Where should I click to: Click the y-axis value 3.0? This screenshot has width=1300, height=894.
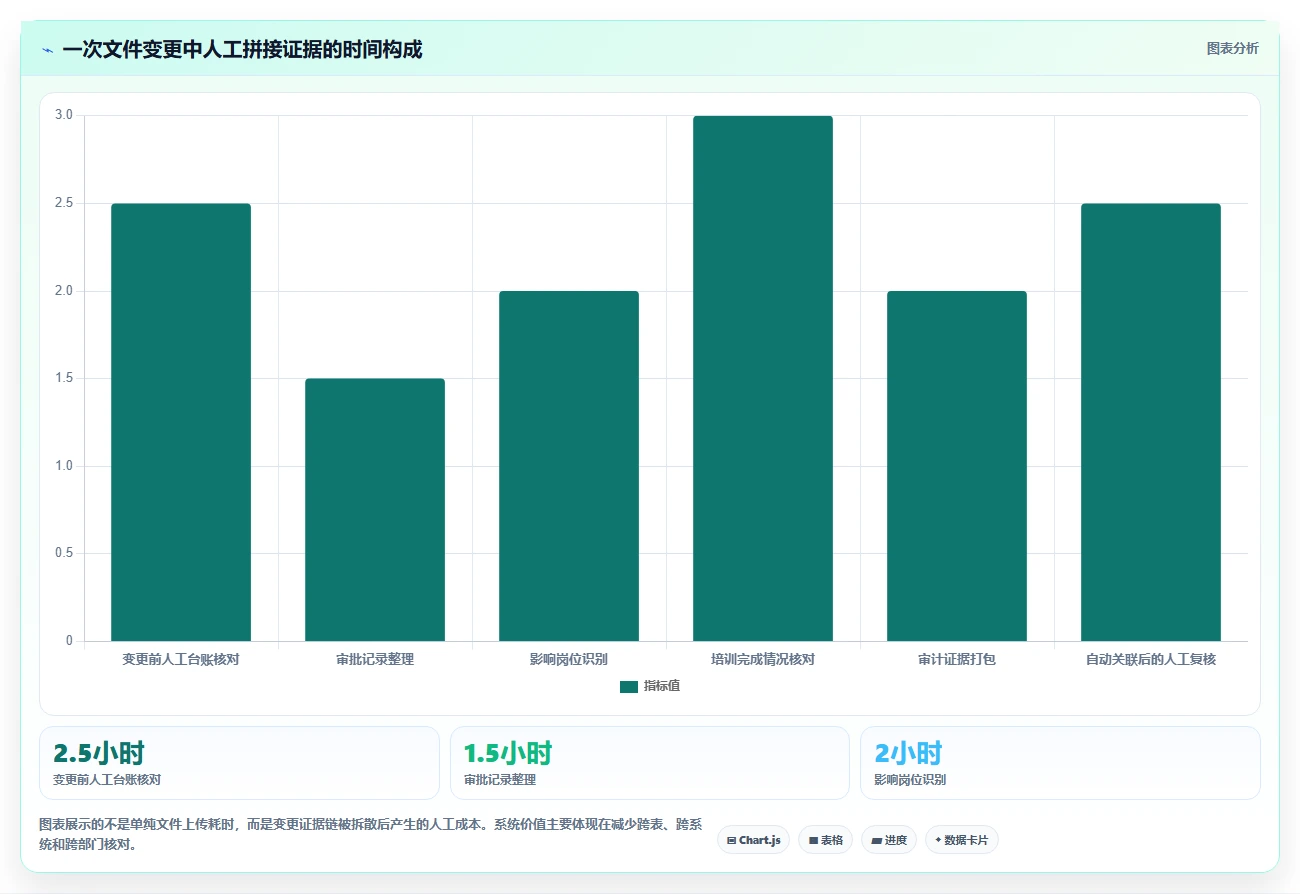(64, 115)
